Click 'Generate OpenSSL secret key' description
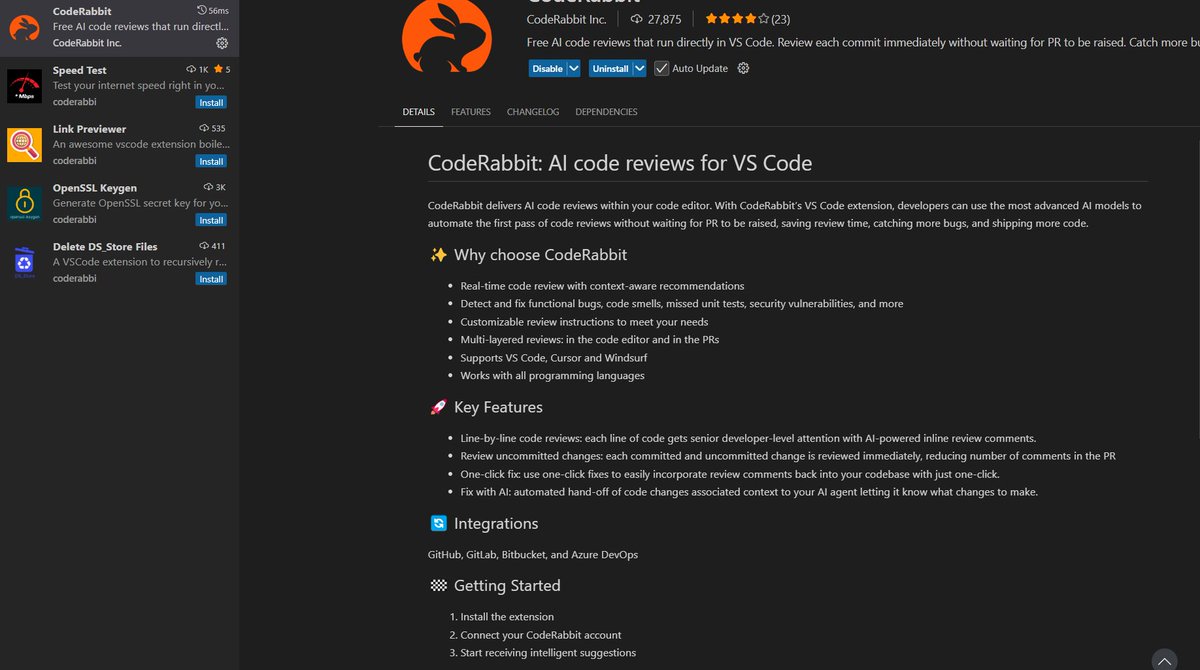 pos(140,203)
